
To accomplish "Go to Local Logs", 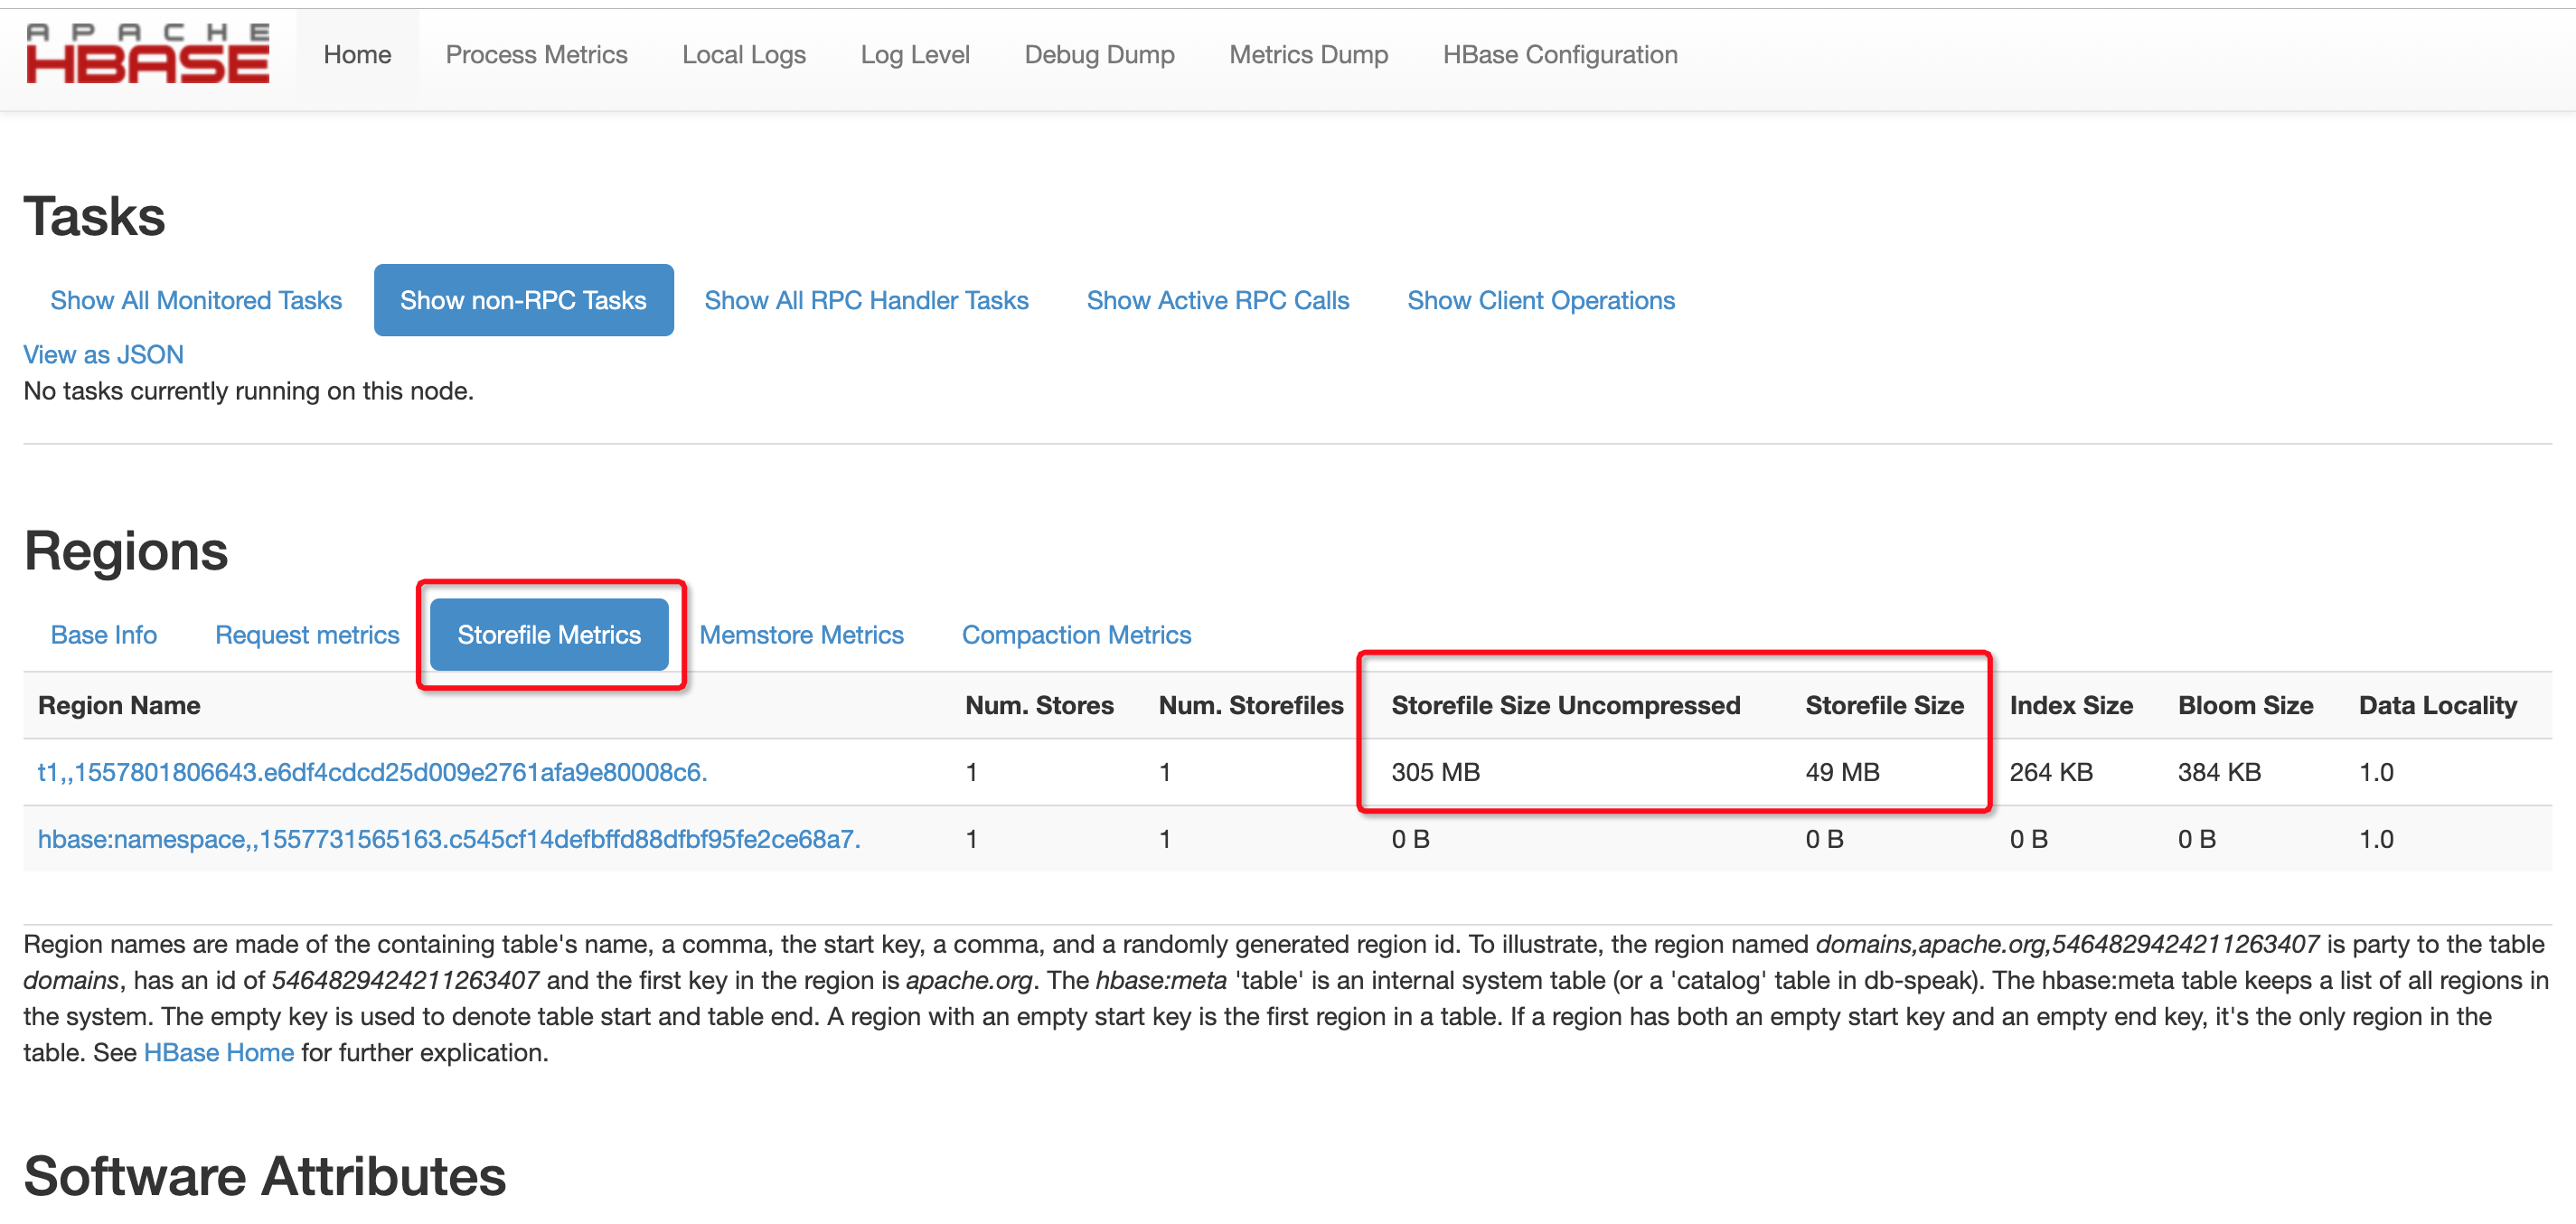I will click(743, 54).
